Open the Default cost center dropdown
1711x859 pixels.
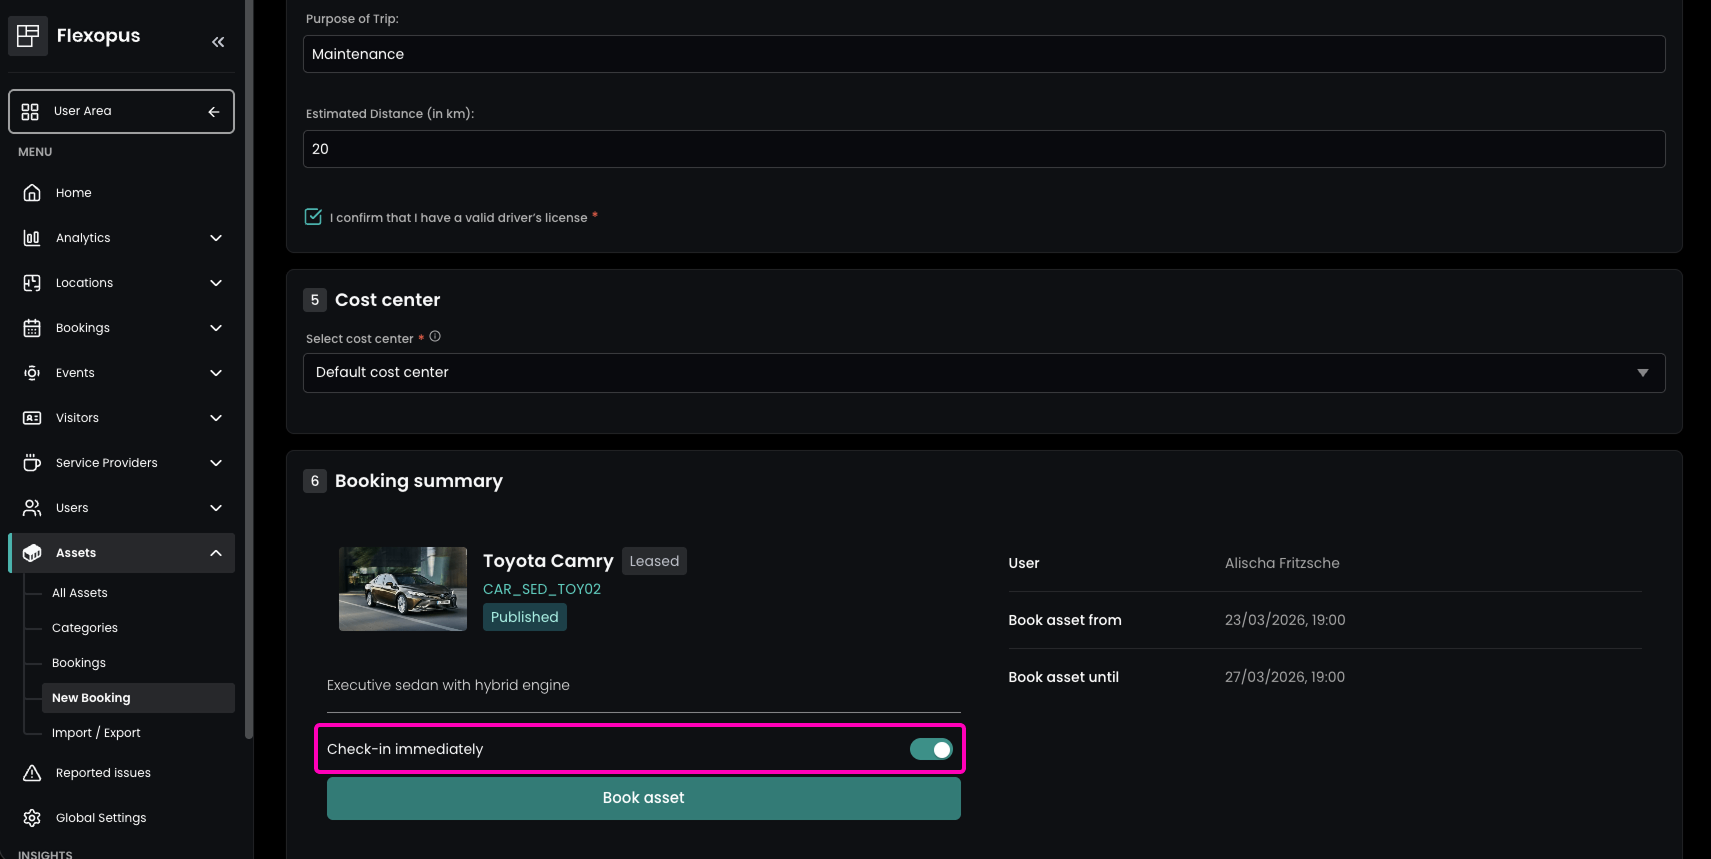[x=983, y=373]
